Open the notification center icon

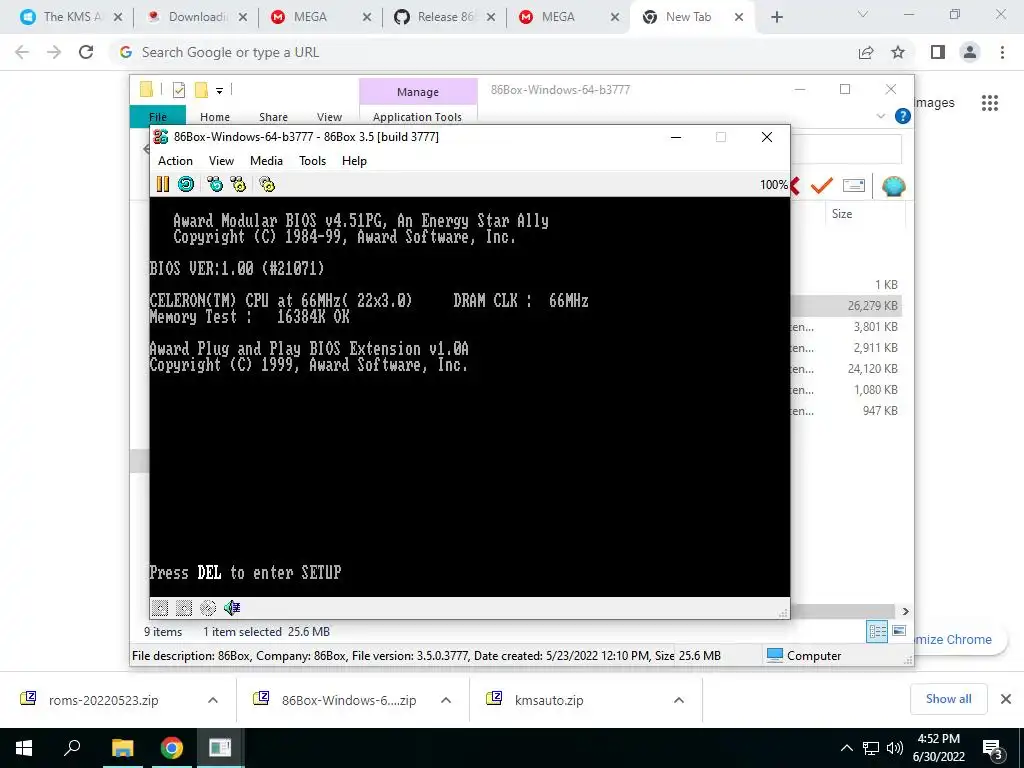pyautogui.click(x=993, y=748)
